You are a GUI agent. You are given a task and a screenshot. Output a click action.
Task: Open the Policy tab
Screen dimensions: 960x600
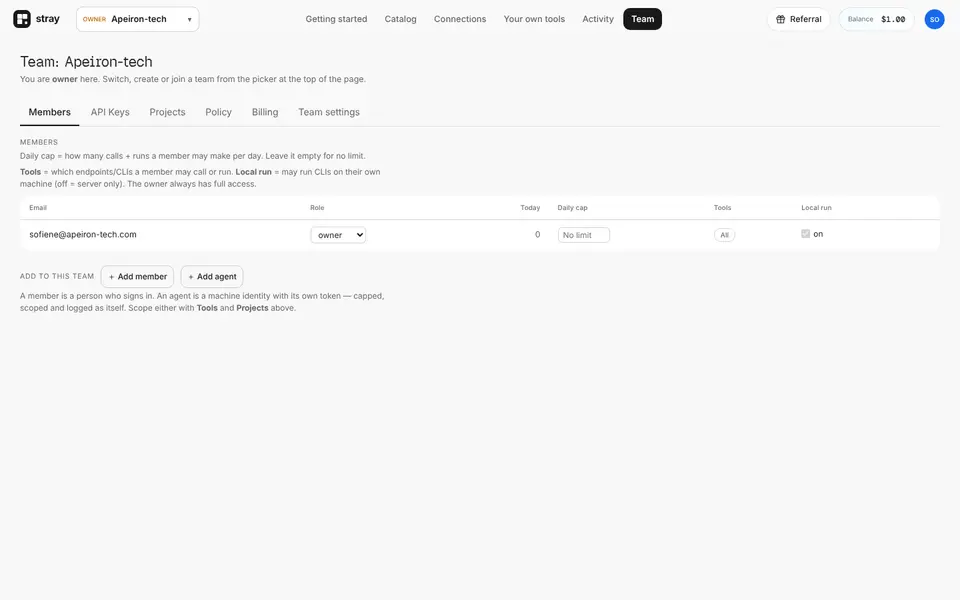coord(219,112)
